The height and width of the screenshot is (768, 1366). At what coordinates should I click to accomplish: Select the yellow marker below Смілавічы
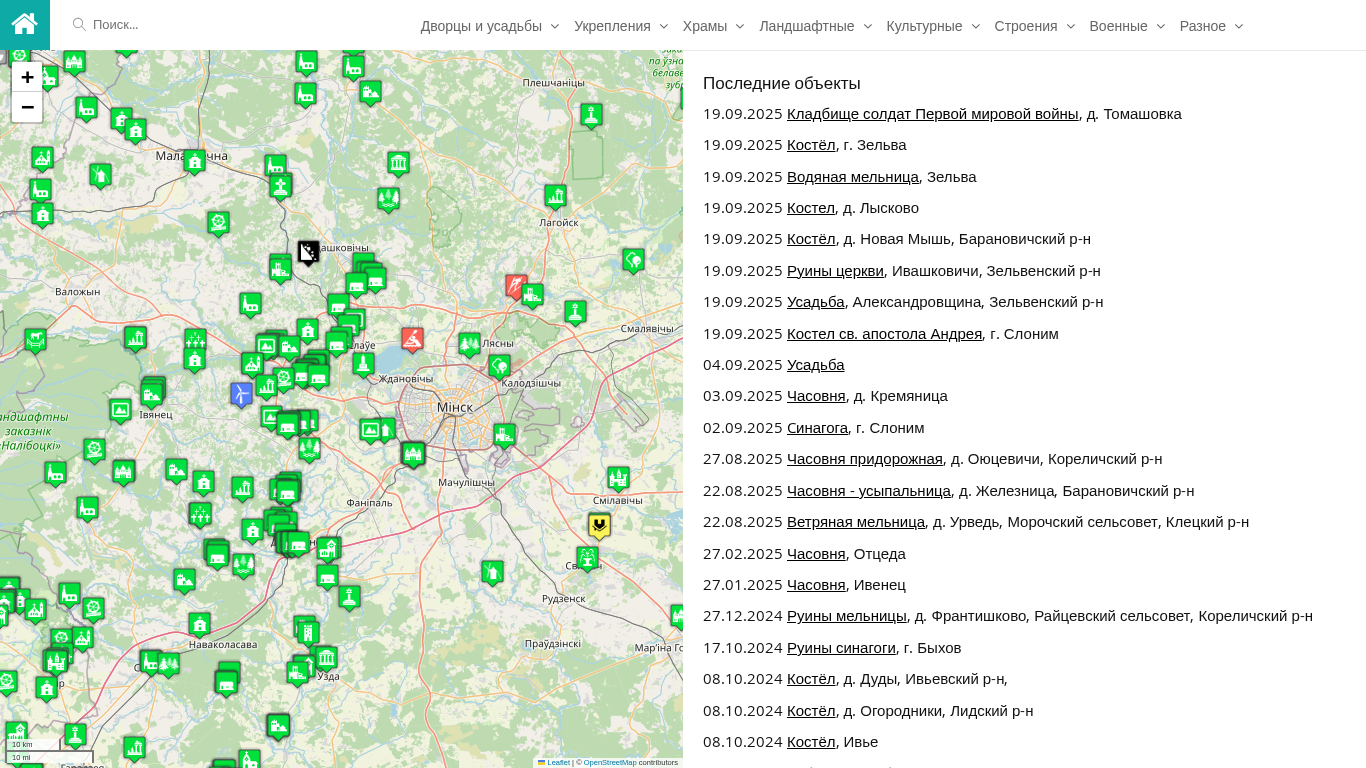[x=599, y=525]
